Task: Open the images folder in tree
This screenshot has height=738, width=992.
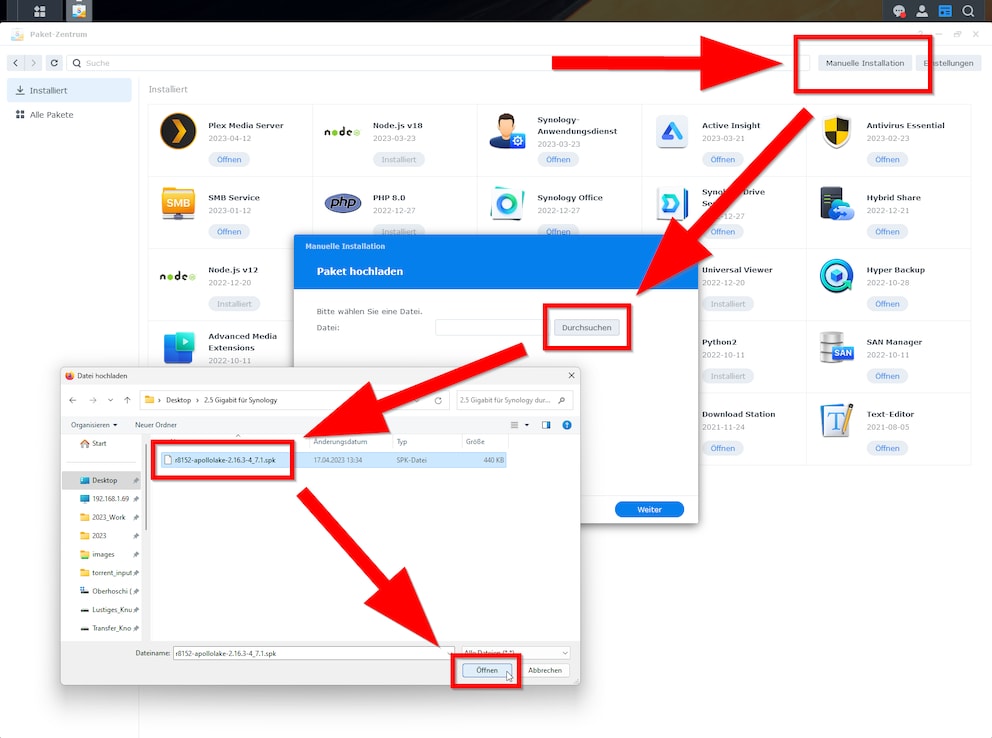Action: click(101, 554)
